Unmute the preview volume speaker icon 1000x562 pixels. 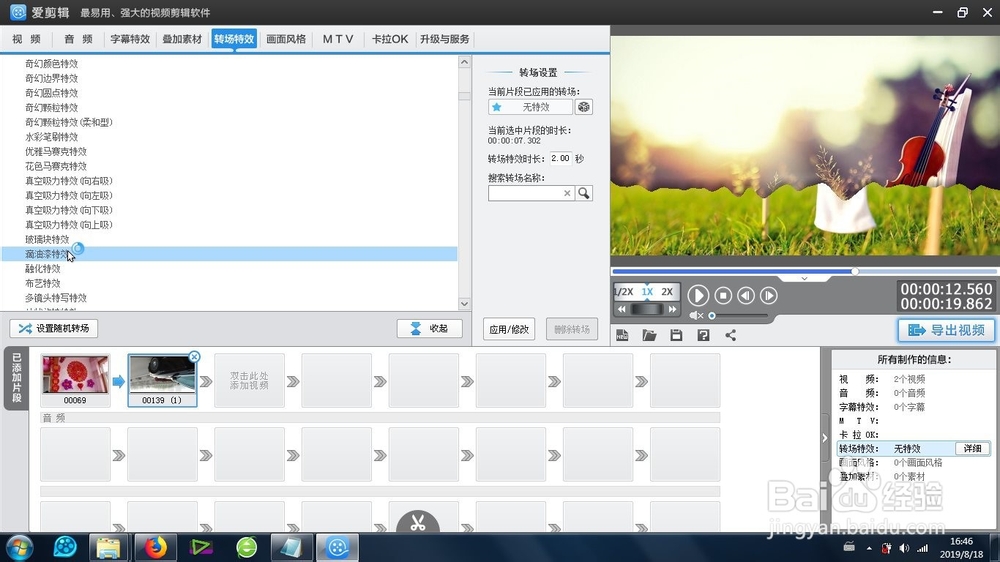(x=696, y=315)
